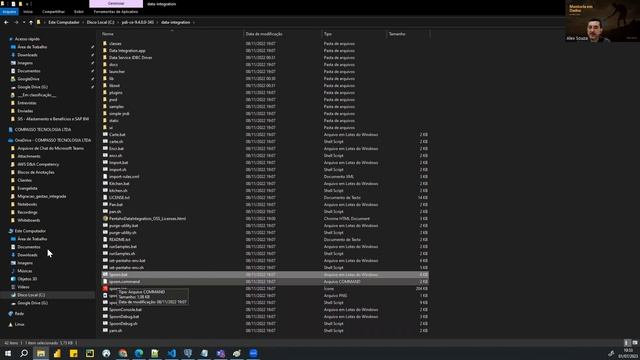The width and height of the screenshot is (640, 360).
Task: Go back using the Back arrow
Action: 6,22
